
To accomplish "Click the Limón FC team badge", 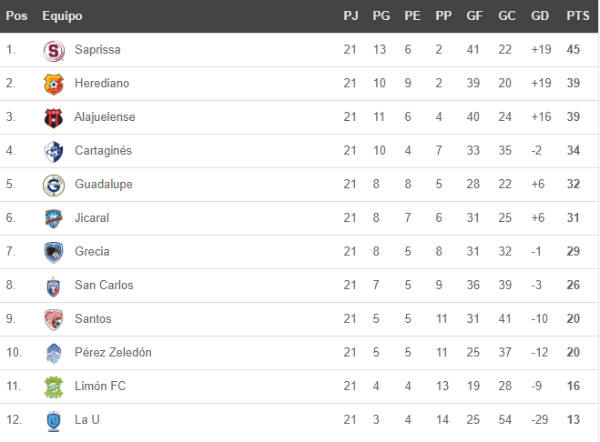I will 54,387.
